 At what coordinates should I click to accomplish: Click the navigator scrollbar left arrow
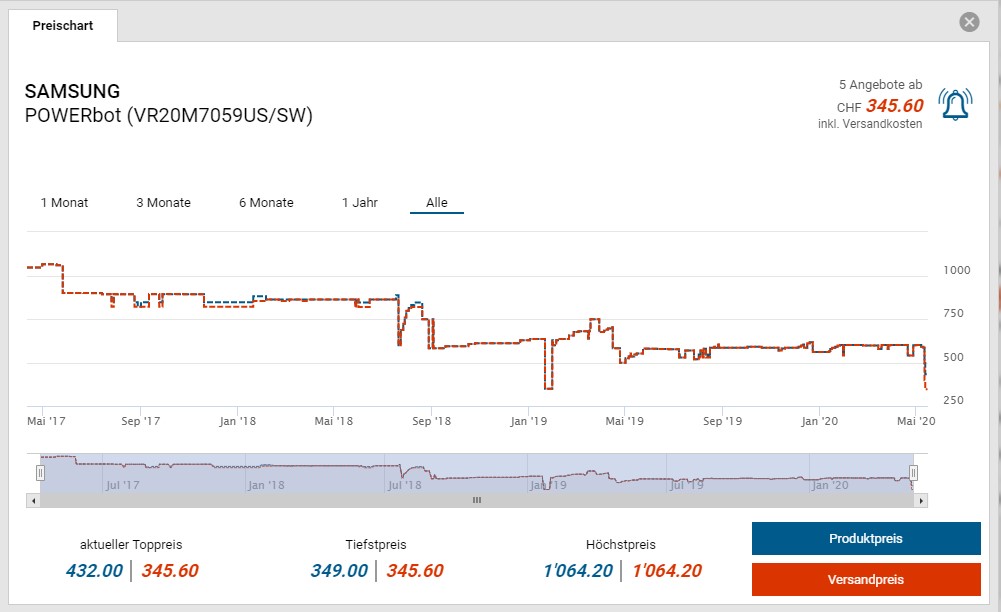[x=35, y=500]
